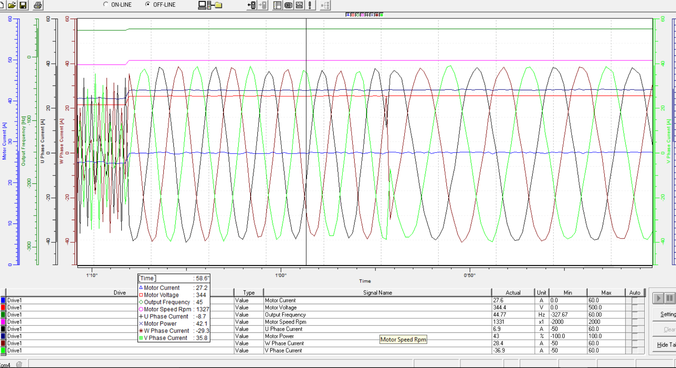Start trace with the play button
Screen dimensions: 676x368
click(658, 298)
